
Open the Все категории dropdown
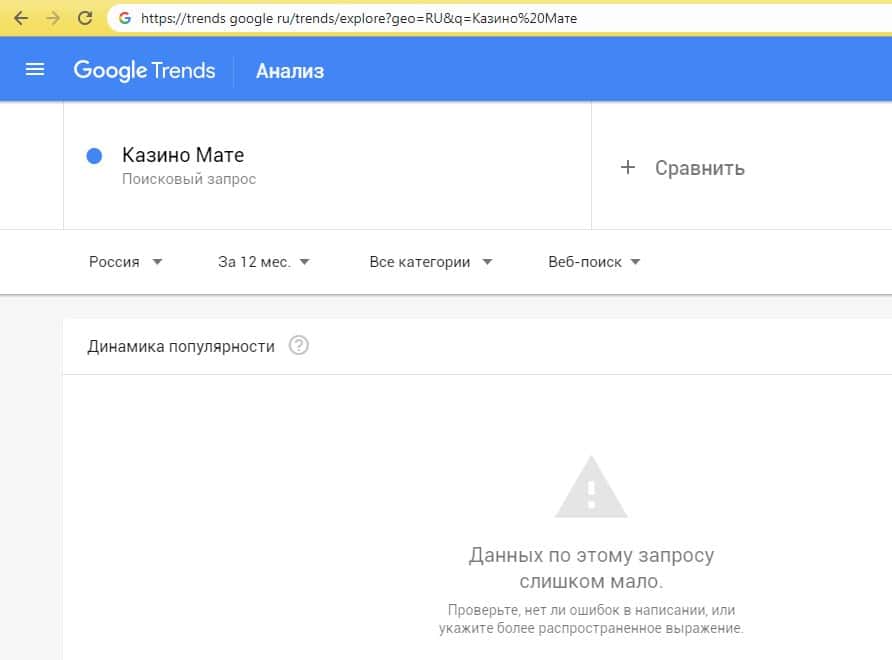click(x=431, y=262)
